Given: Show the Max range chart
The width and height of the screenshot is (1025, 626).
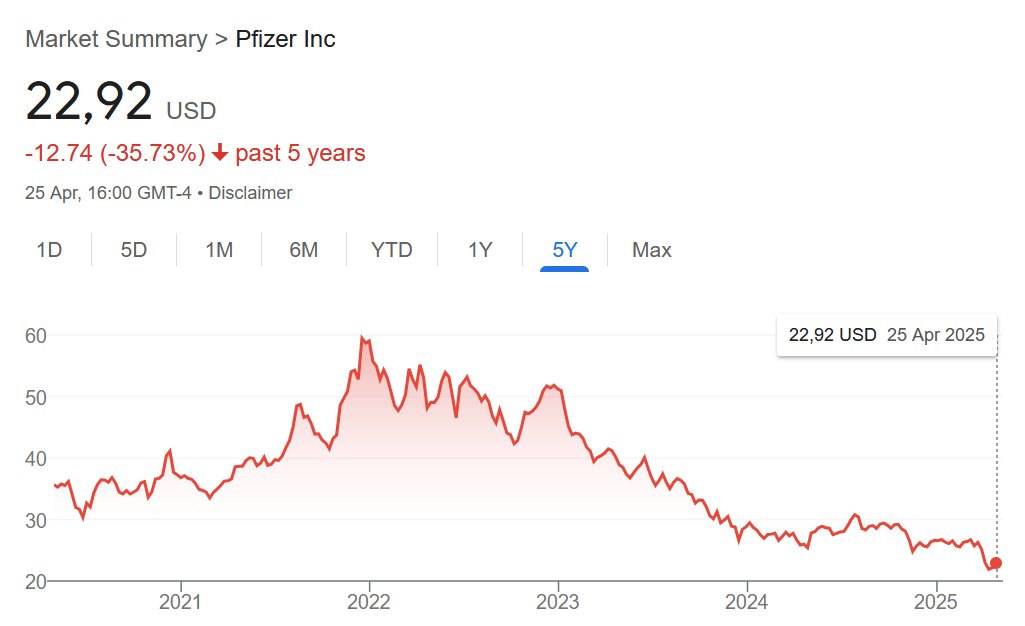Looking at the screenshot, I should coord(652,250).
